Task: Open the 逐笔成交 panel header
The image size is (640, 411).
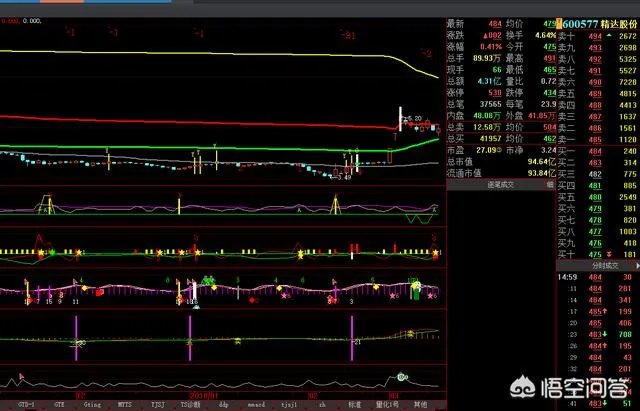Action: pyautogui.click(x=500, y=184)
